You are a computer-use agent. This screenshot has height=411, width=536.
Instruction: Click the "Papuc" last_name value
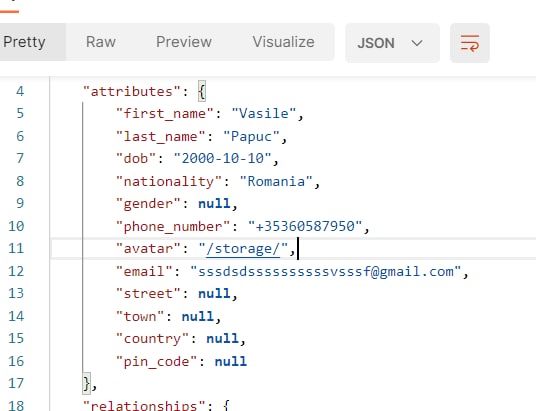(x=251, y=136)
